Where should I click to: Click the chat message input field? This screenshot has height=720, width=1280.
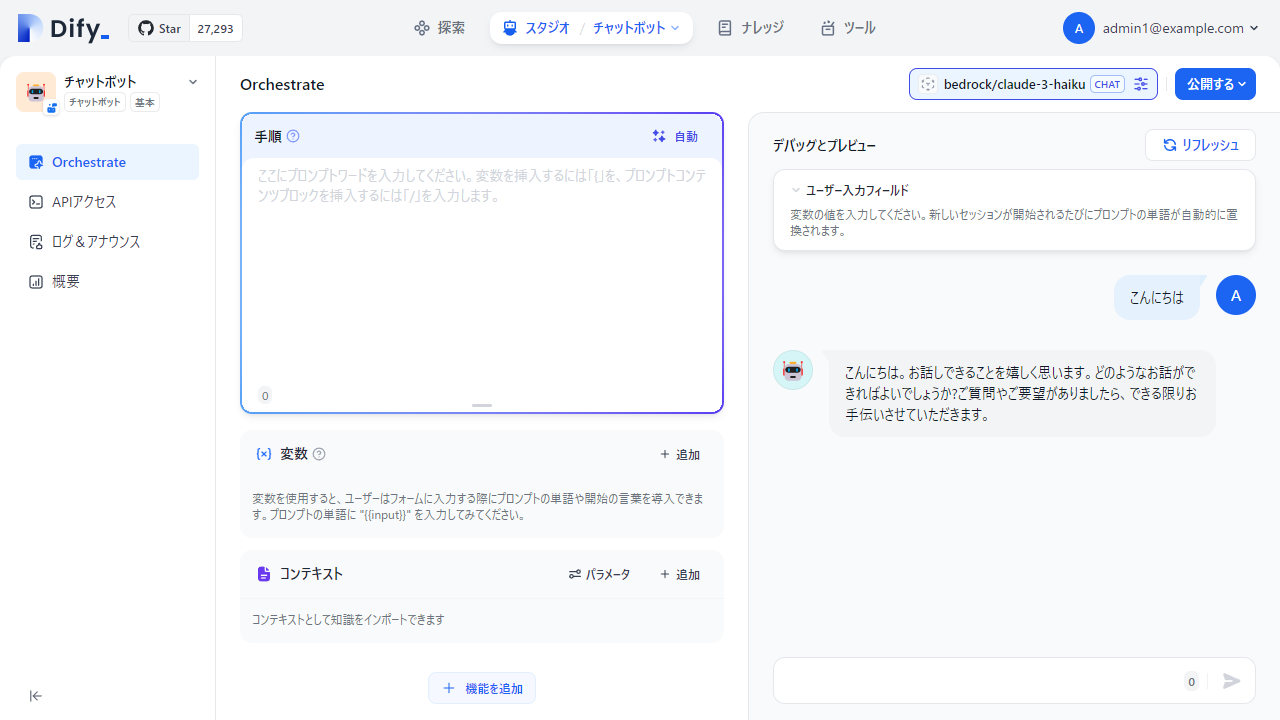[980, 680]
